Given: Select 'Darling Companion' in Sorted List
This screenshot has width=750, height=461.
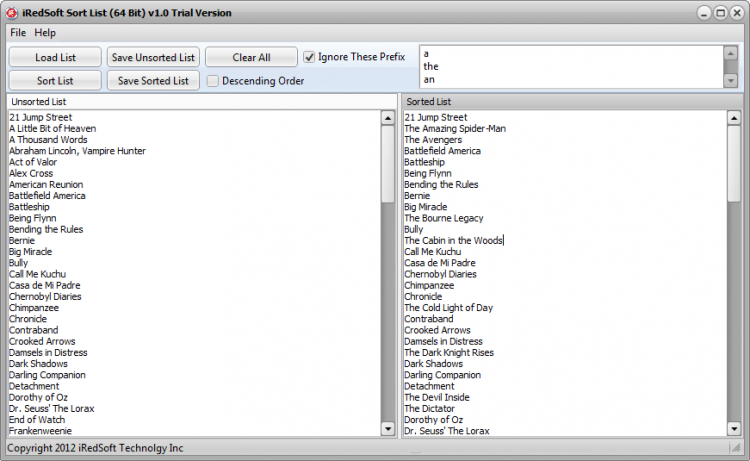Looking at the screenshot, I should tap(442, 375).
